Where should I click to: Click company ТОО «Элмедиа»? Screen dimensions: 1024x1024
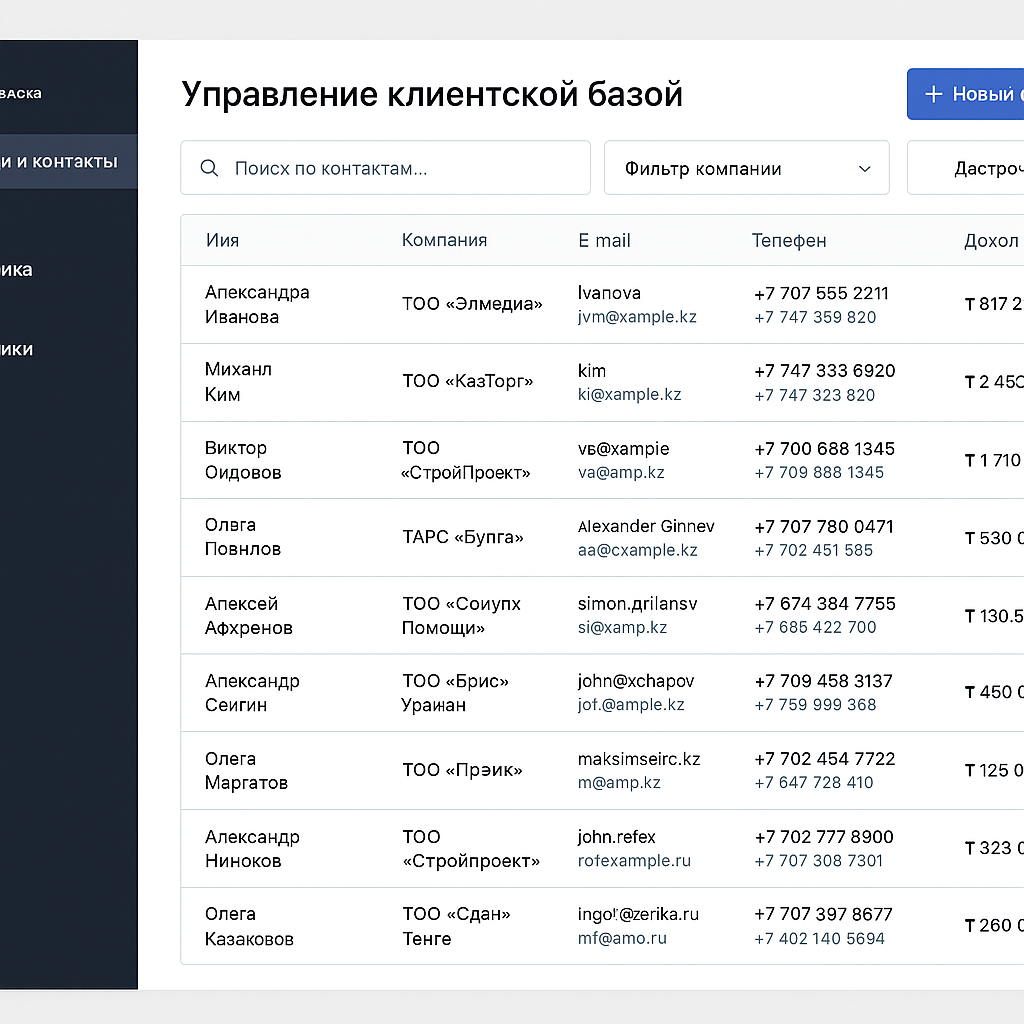[x=472, y=304]
